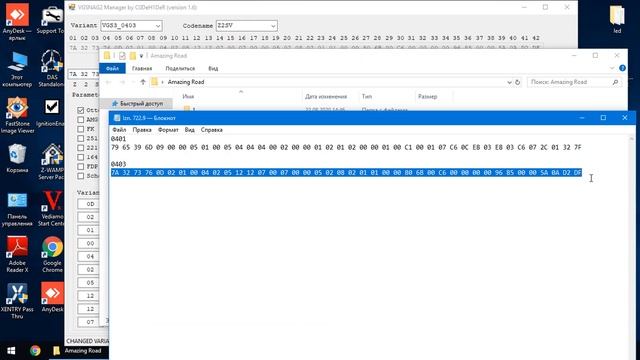Sort by the Тип column header
This screenshot has width=640, height=360.
367,97
